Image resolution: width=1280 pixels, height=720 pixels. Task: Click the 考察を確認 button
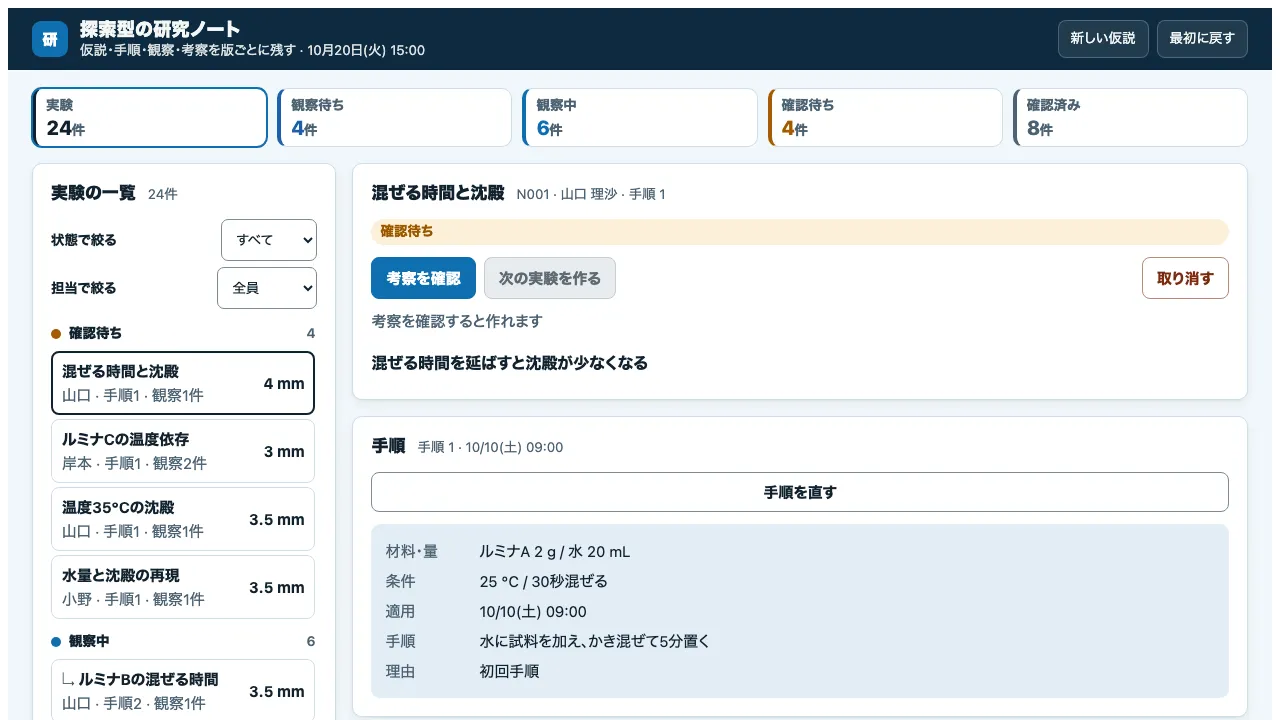(x=423, y=278)
